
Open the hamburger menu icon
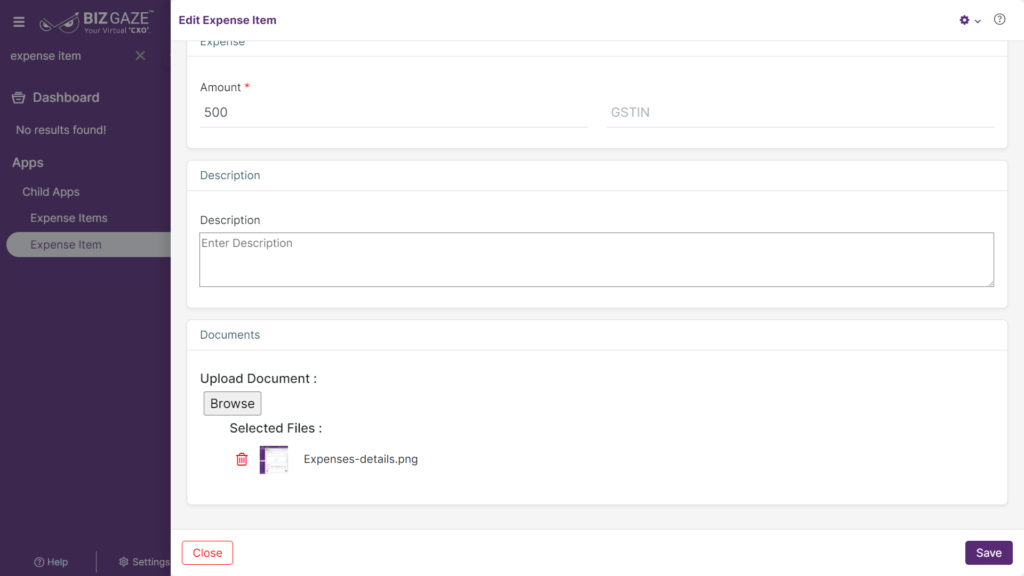(19, 22)
